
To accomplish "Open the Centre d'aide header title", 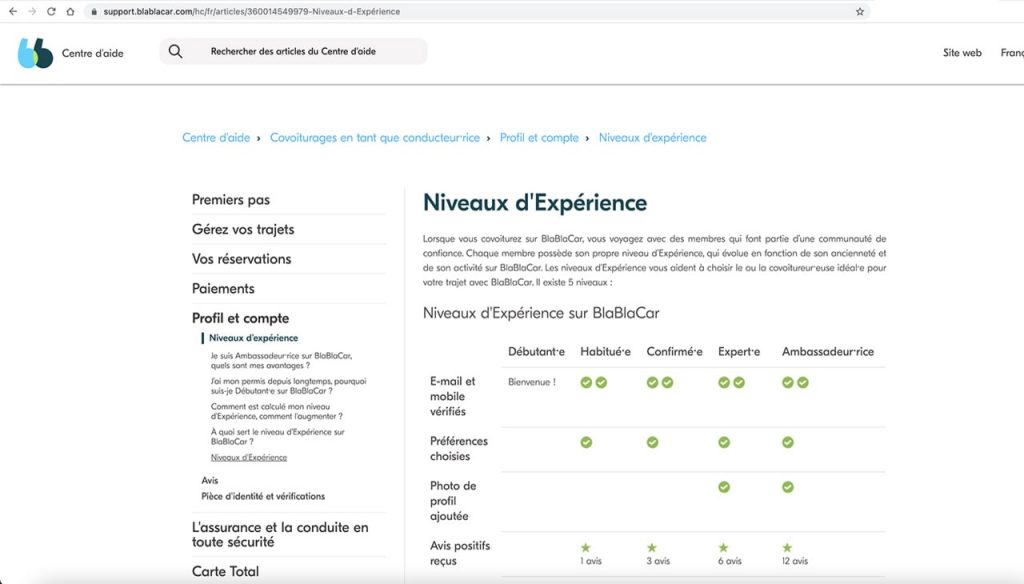I will click(x=93, y=54).
